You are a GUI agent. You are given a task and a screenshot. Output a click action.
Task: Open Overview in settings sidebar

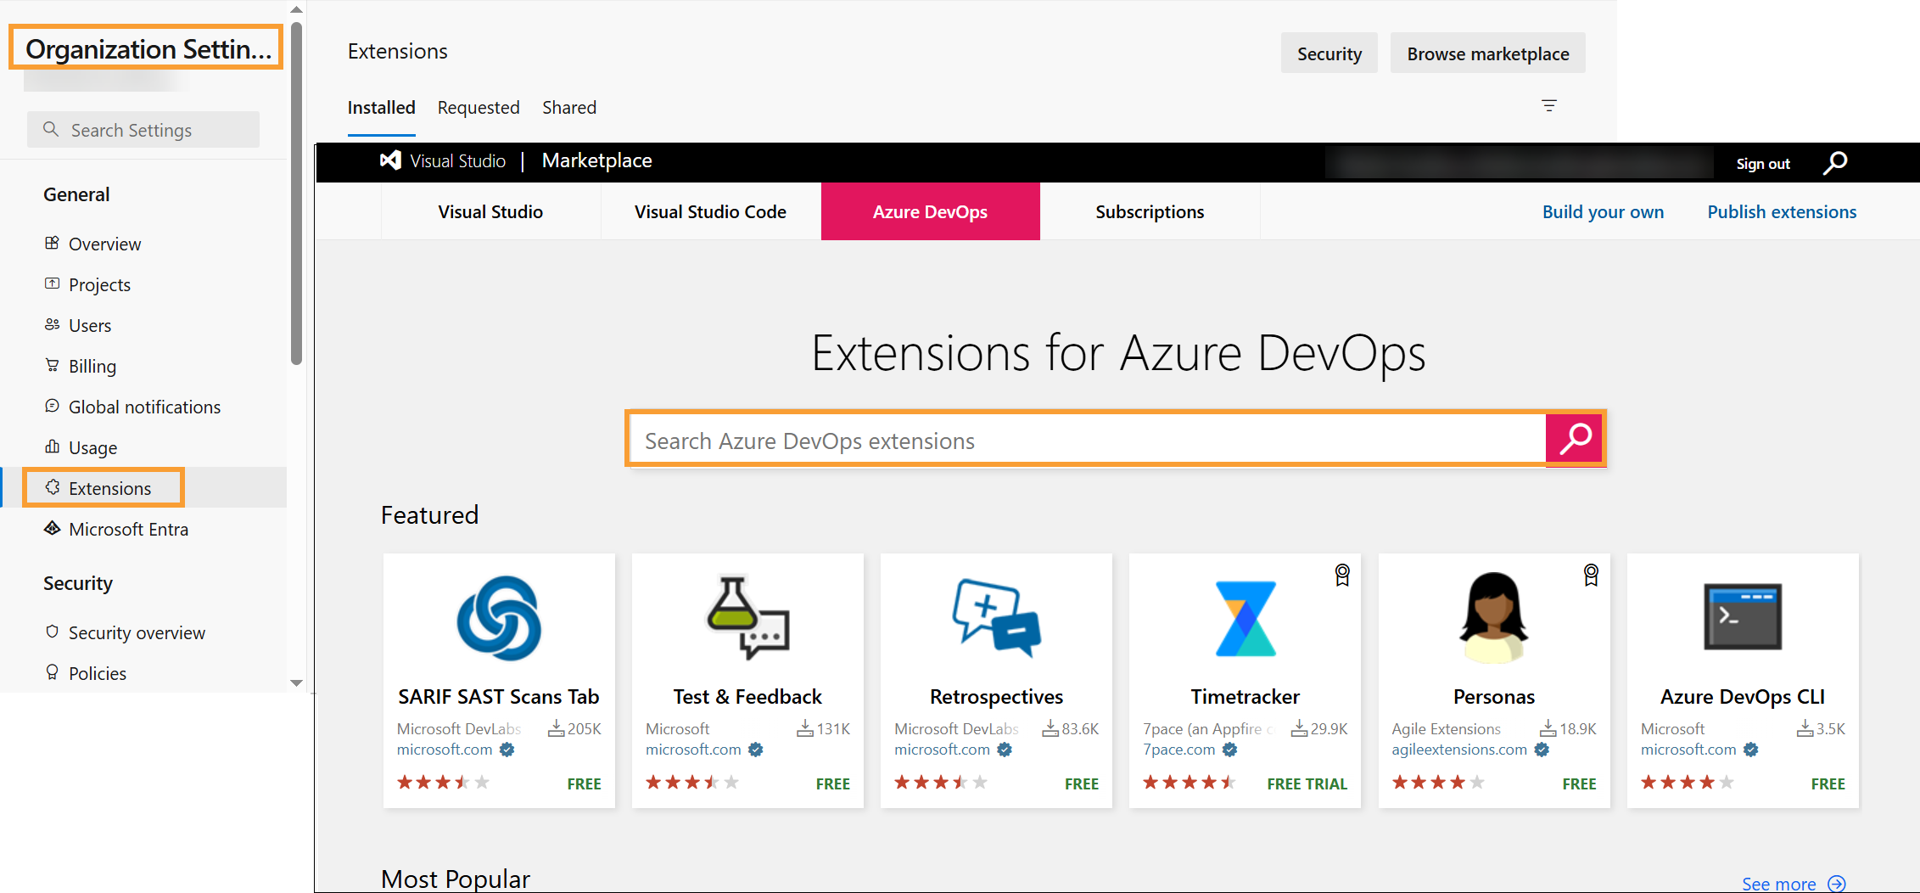144,243
